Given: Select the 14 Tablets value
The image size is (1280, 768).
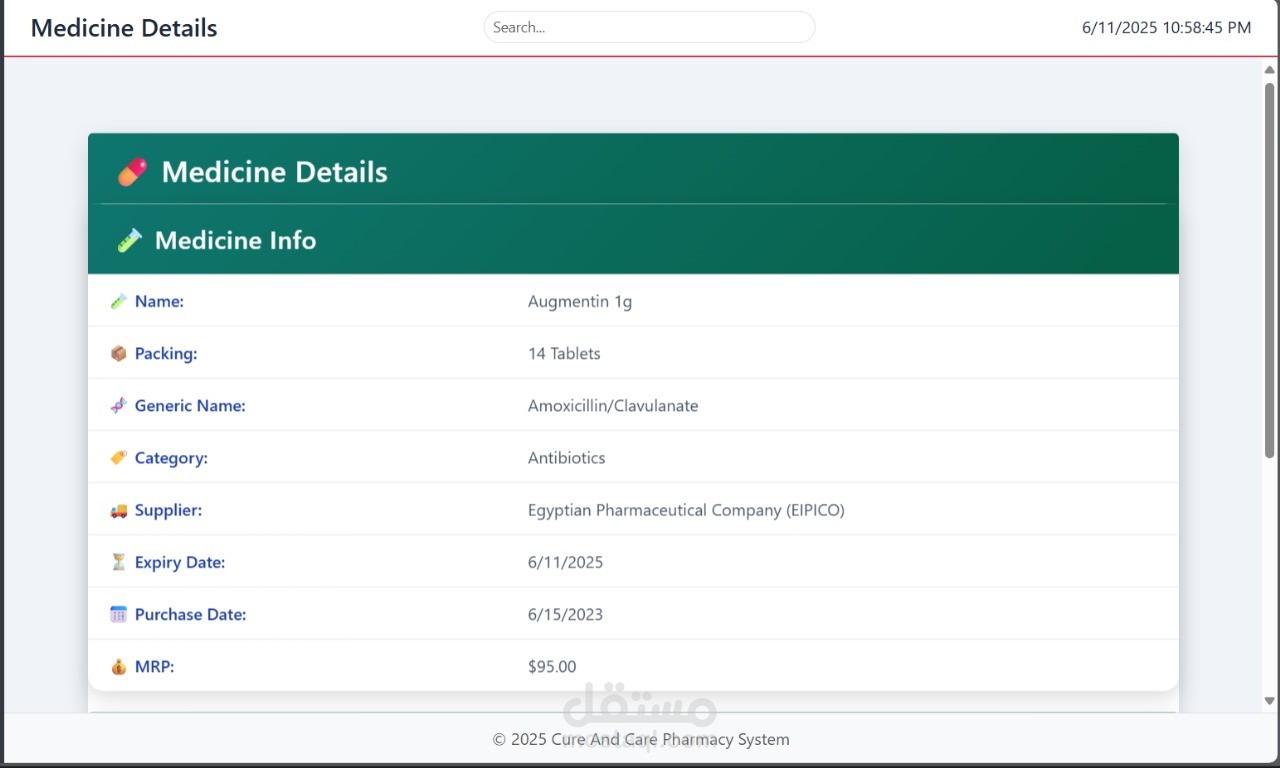Looking at the screenshot, I should [x=564, y=353].
